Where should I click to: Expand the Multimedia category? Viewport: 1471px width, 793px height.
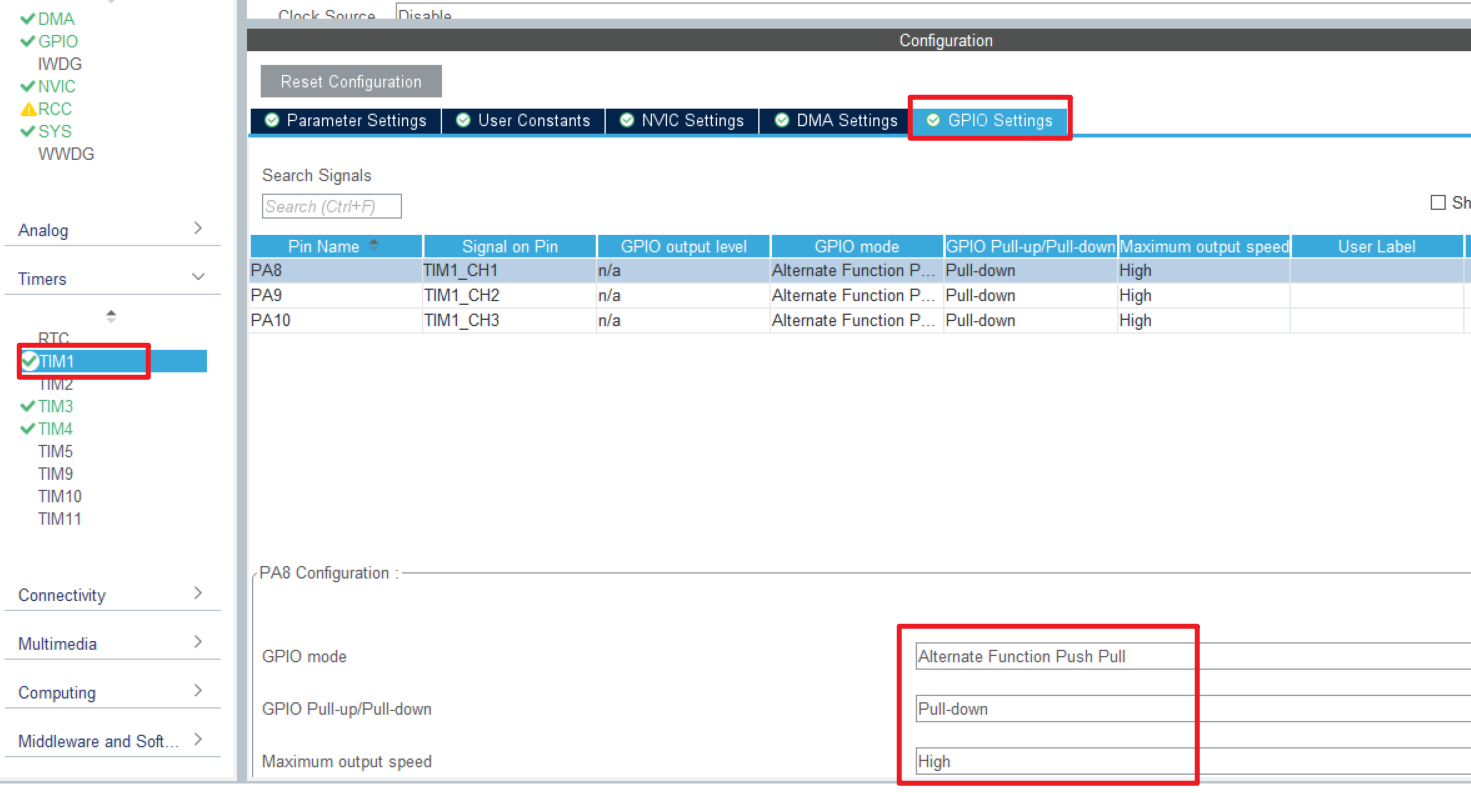tap(112, 644)
